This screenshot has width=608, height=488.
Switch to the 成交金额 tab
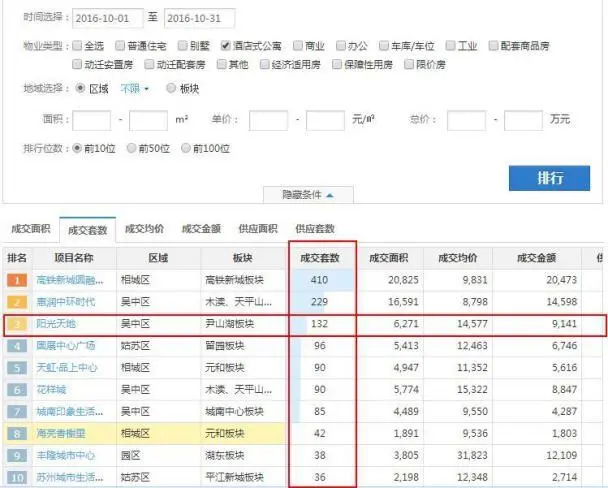point(201,229)
